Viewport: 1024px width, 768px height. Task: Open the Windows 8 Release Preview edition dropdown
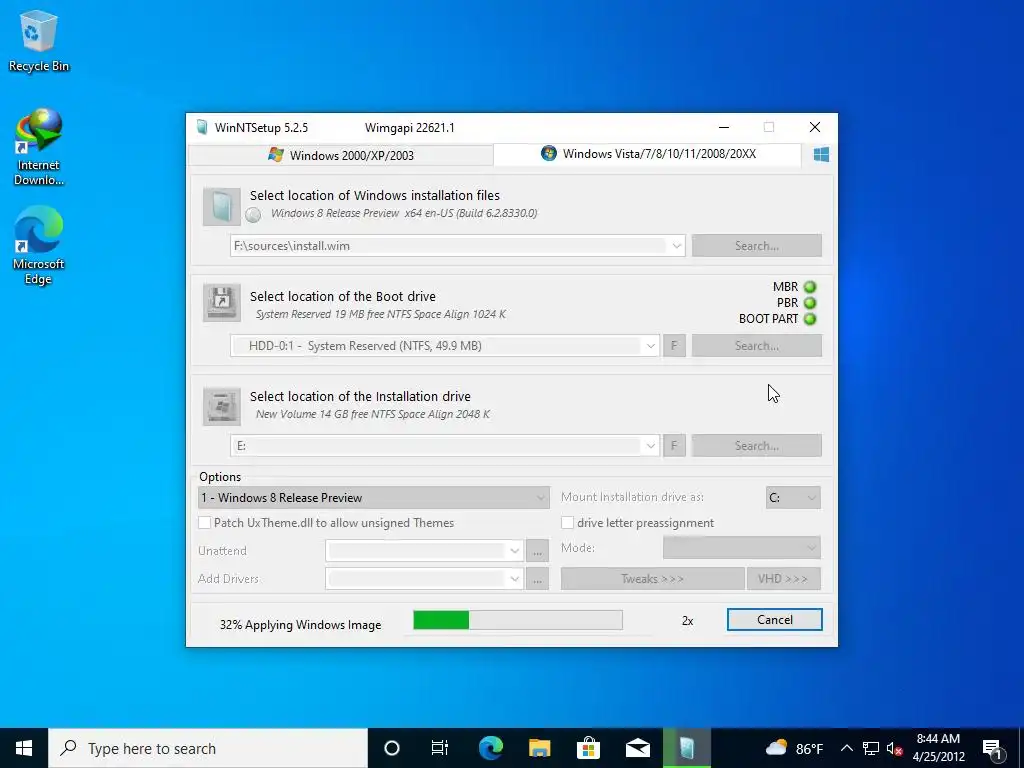pyautogui.click(x=374, y=498)
